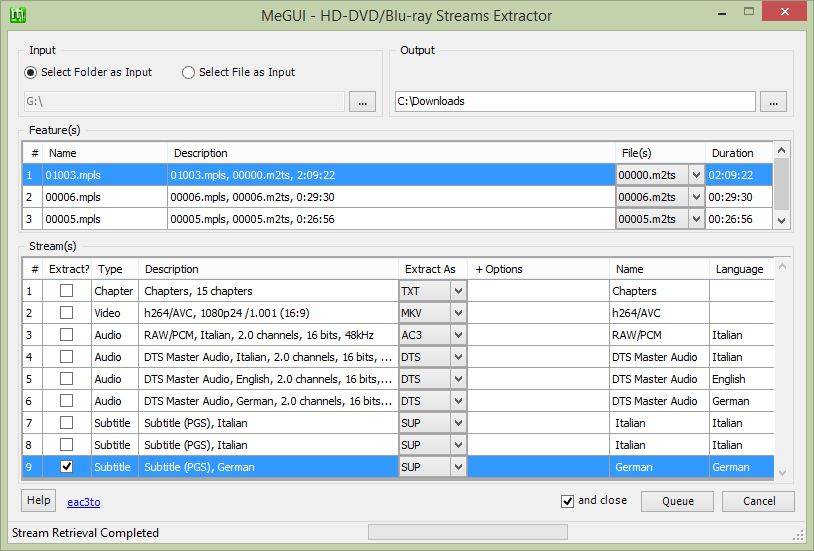
Task: Toggle the 'and close' checkbox
Action: 567,501
